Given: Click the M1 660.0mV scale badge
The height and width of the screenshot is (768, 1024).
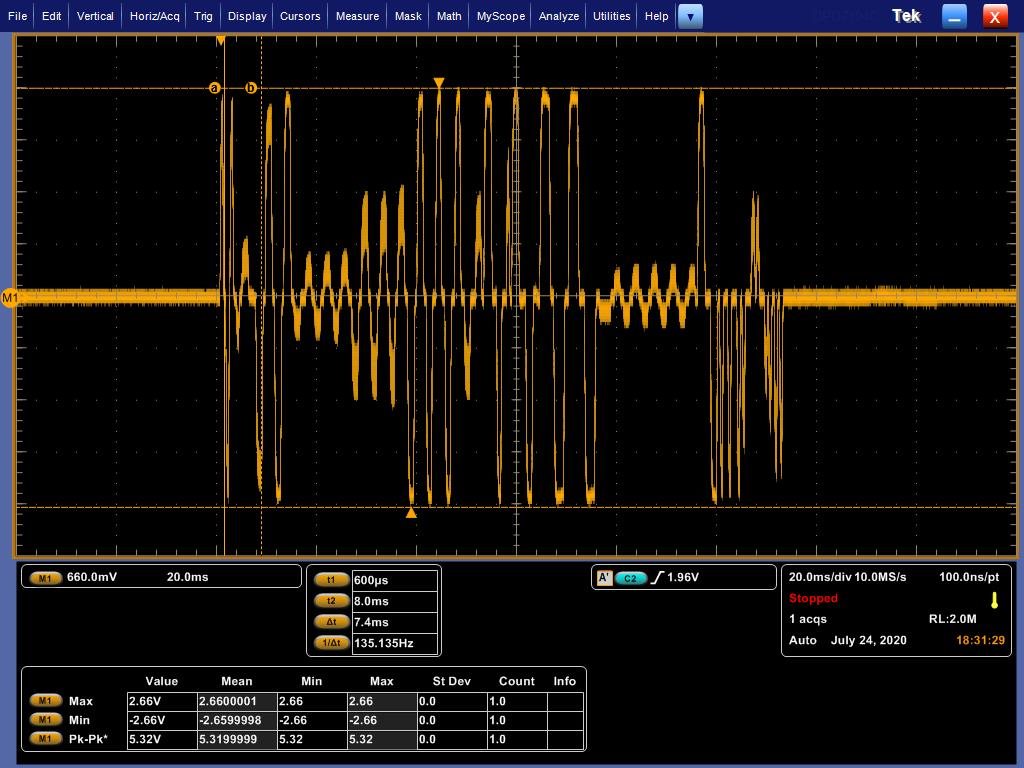Looking at the screenshot, I should 45,577.
